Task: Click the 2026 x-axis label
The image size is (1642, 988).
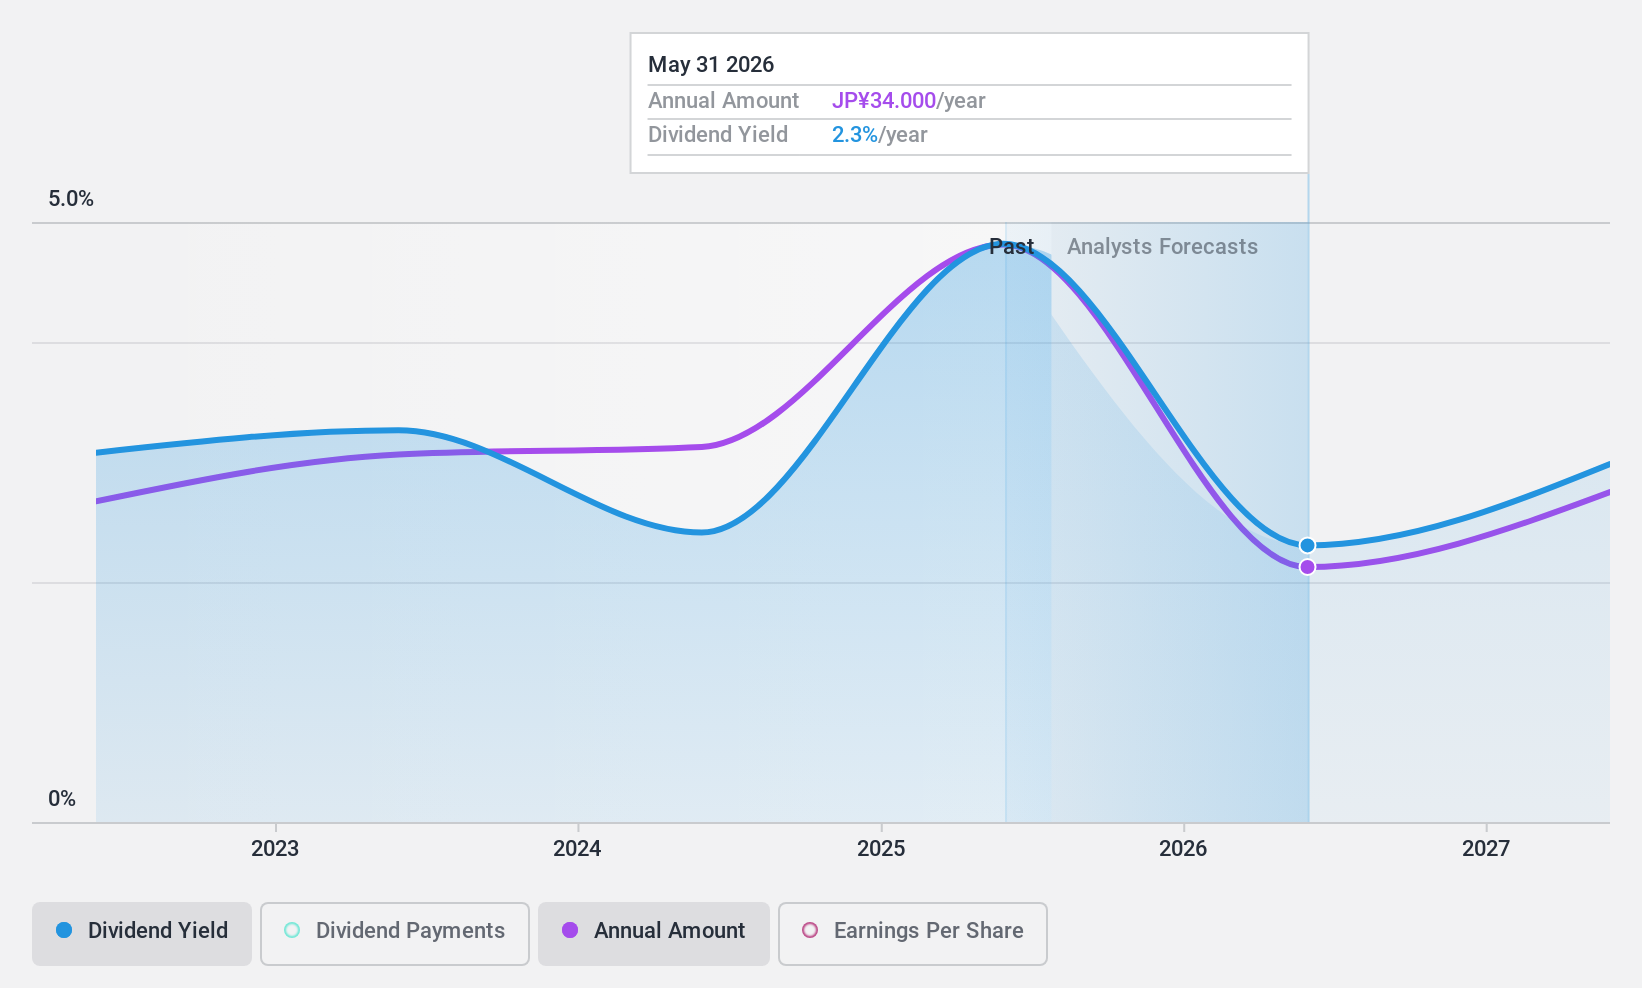Action: click(1183, 849)
